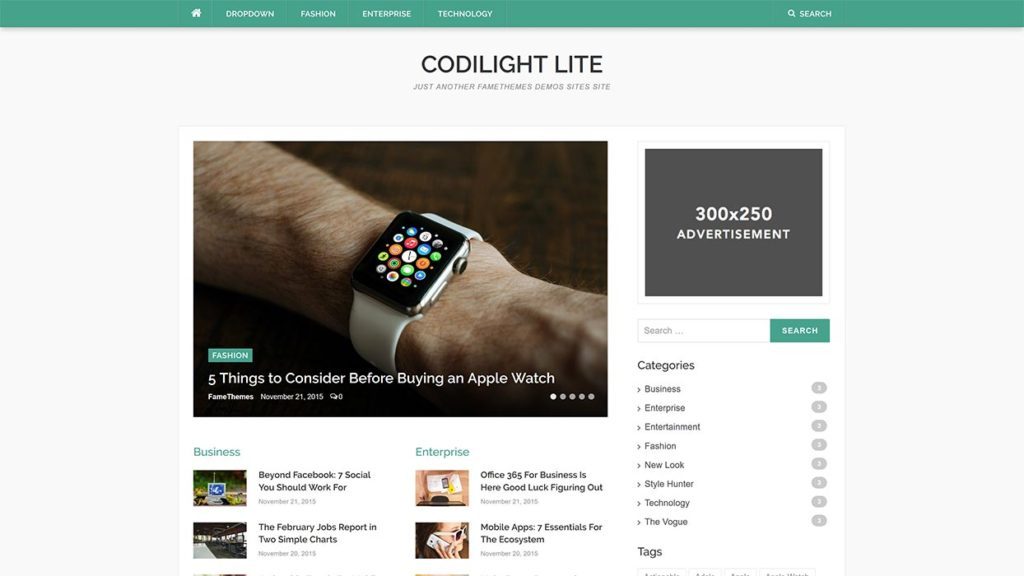Open the Dropdown menu item

click(249, 14)
